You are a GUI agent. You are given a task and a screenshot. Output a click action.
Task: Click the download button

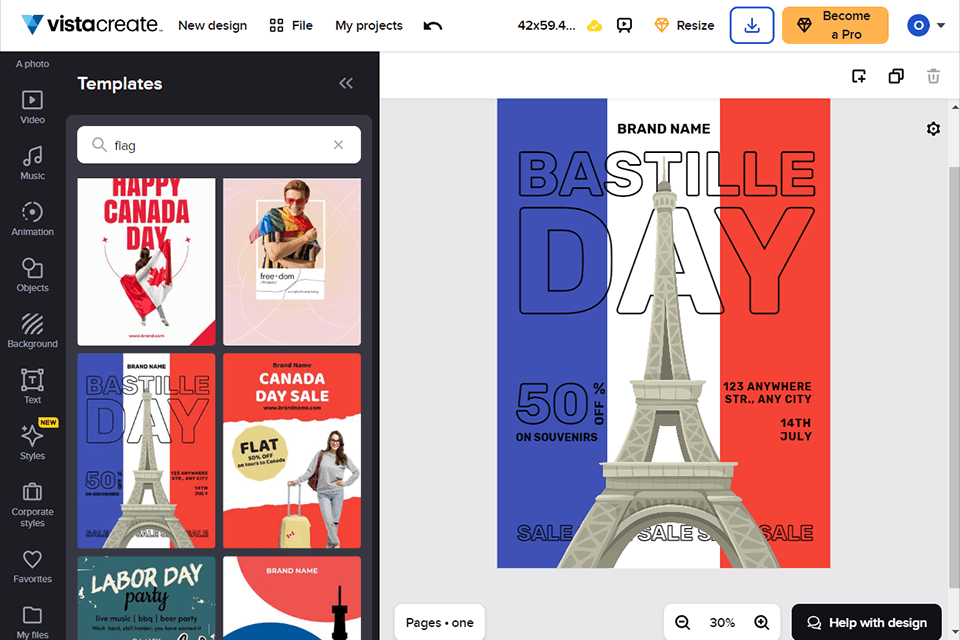coord(752,25)
